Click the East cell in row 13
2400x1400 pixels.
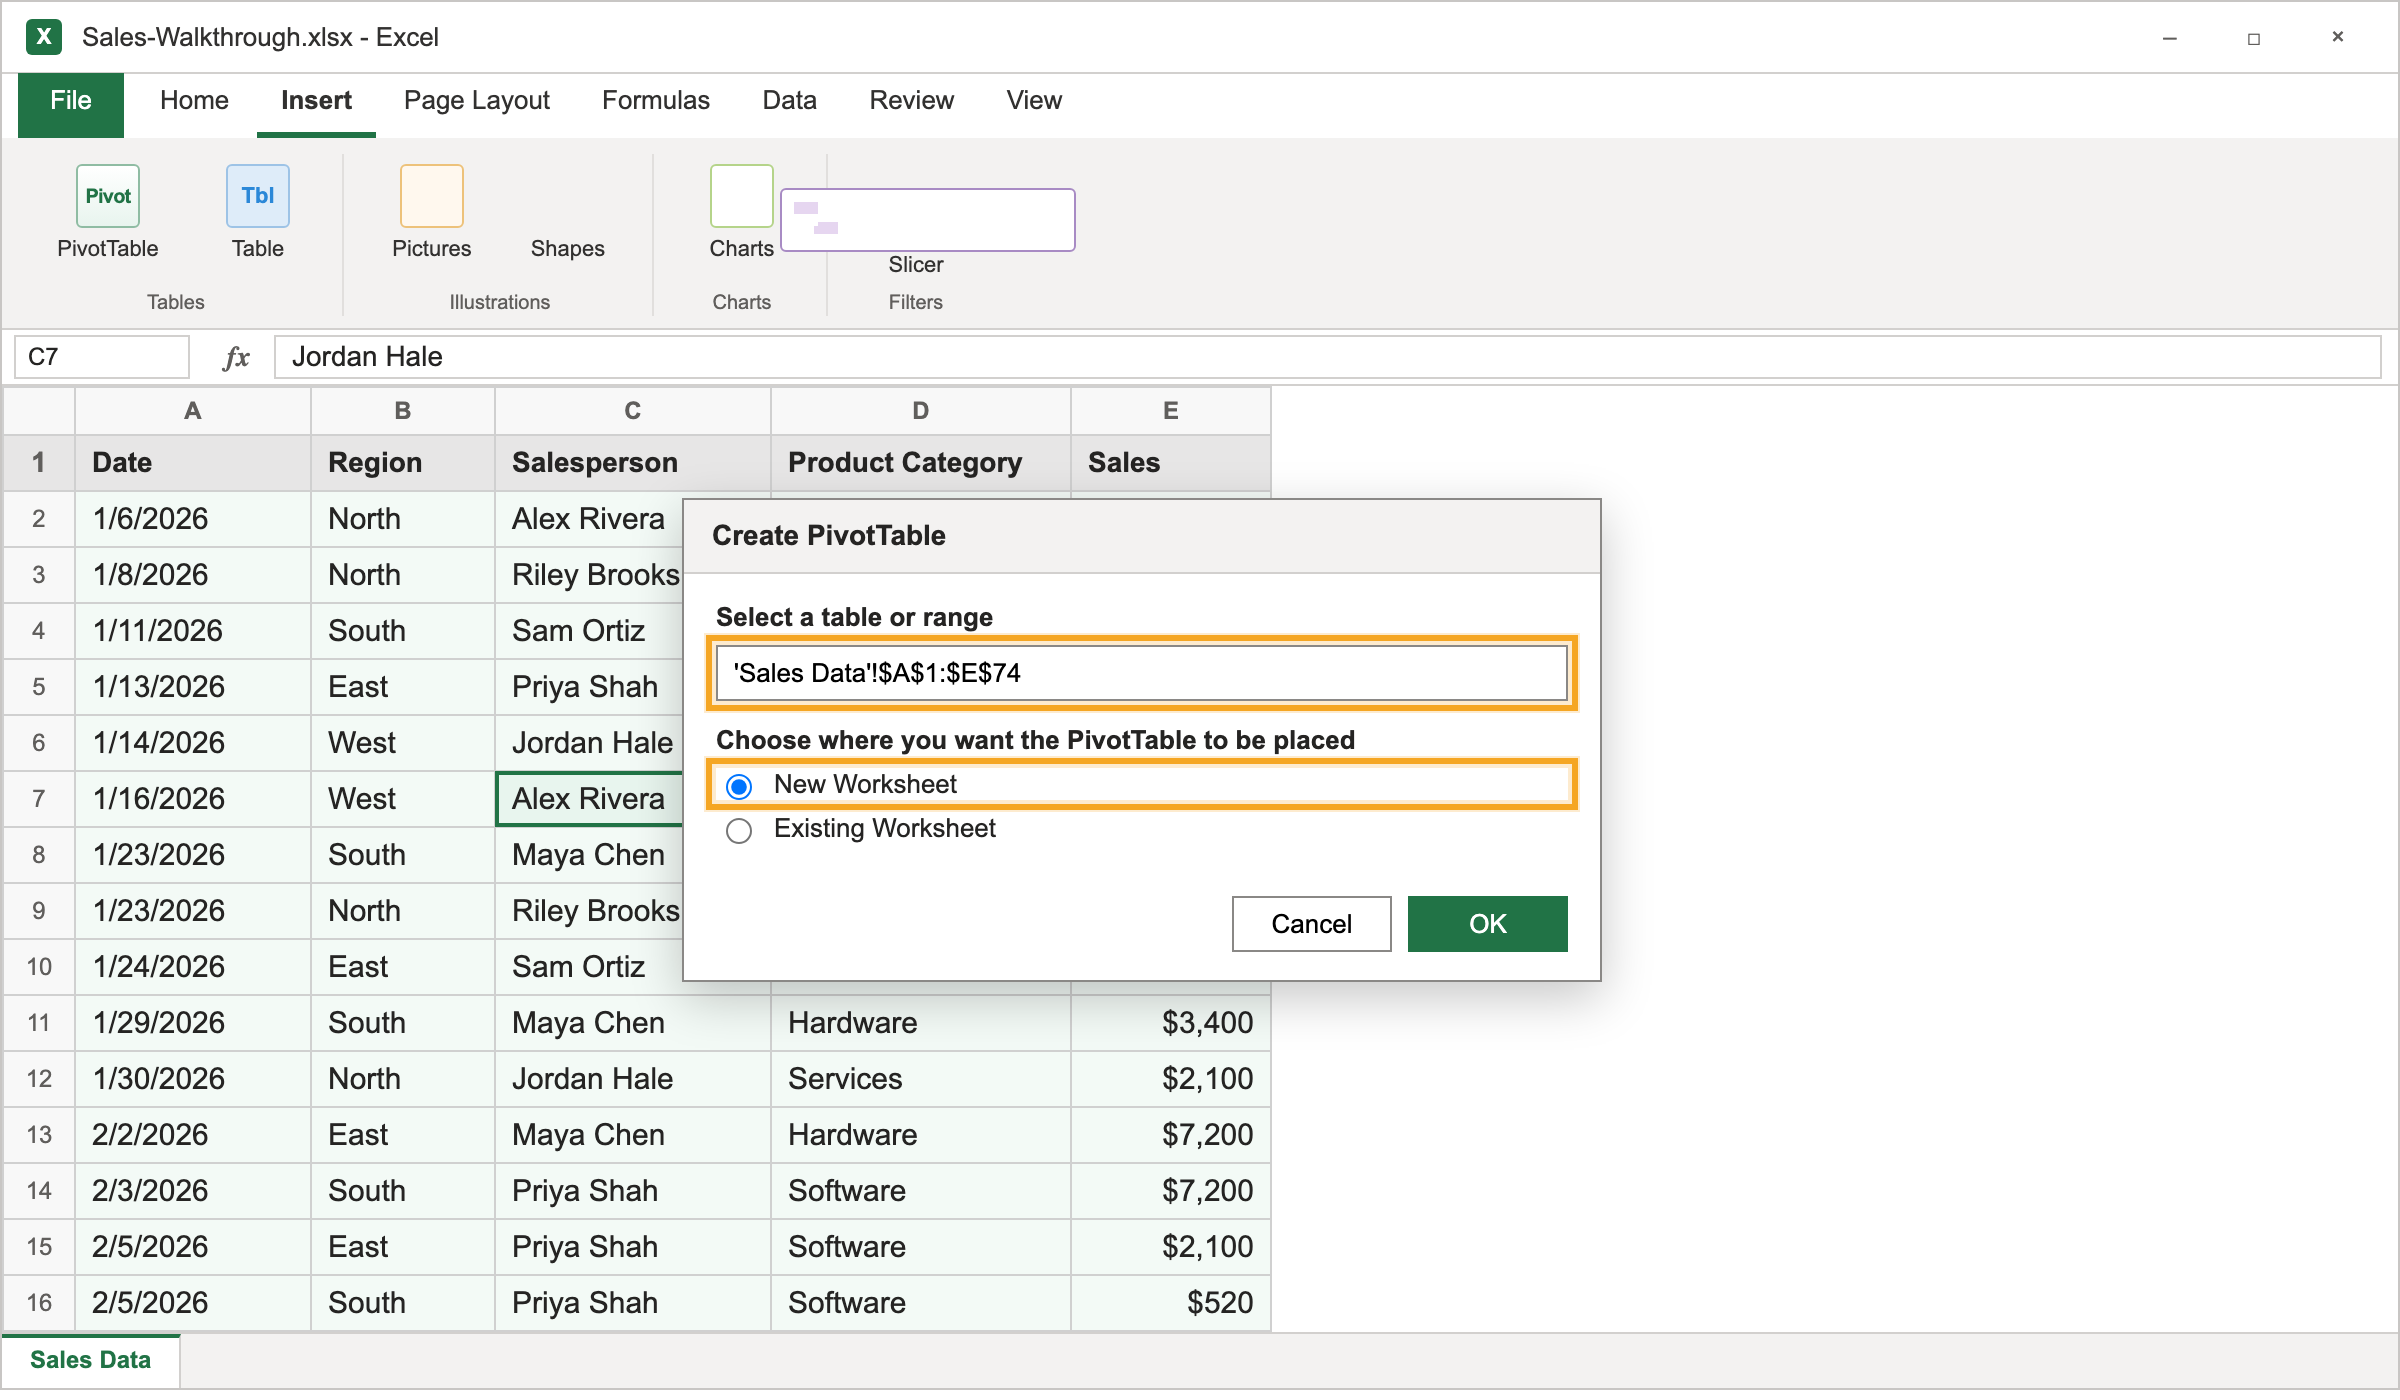click(403, 1135)
